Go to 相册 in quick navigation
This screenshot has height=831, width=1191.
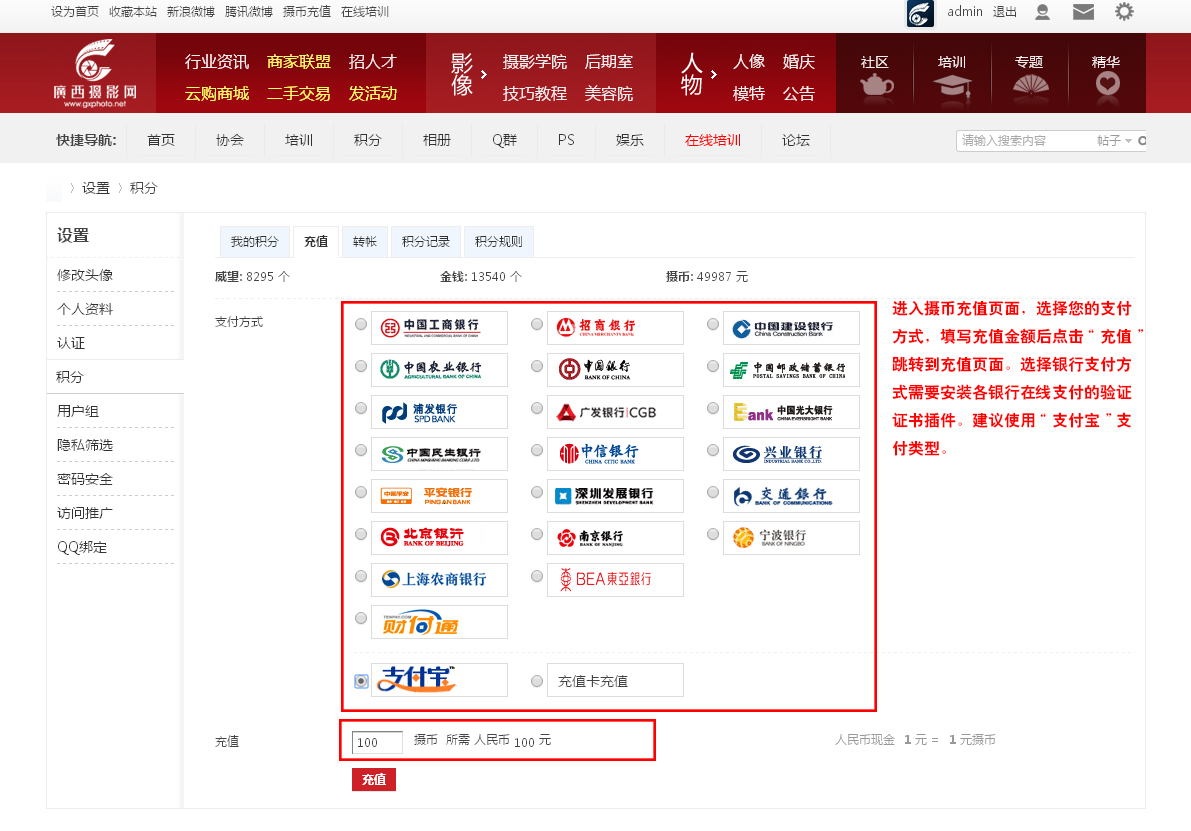pos(437,141)
